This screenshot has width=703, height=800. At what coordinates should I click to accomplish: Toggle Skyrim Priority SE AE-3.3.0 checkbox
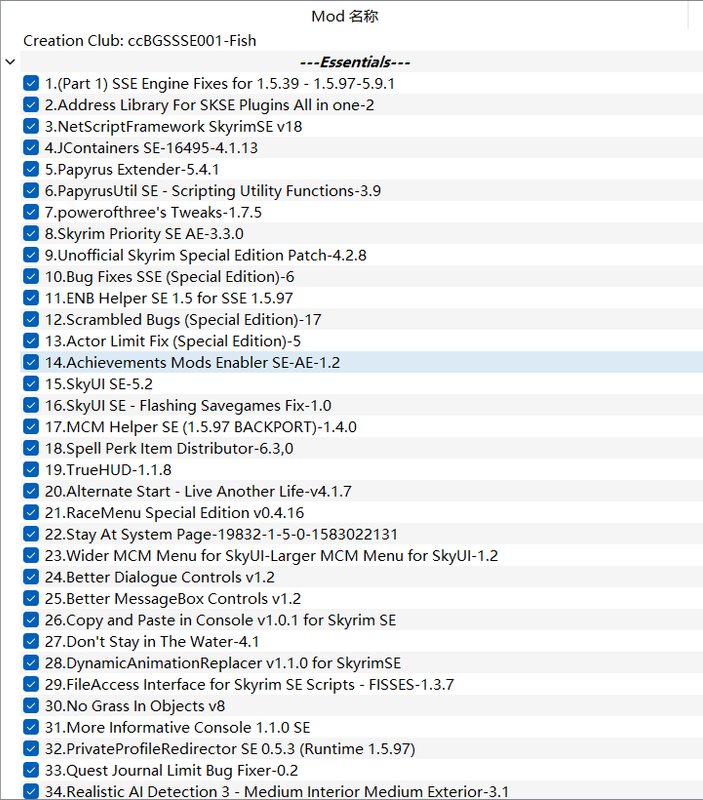click(x=31, y=233)
